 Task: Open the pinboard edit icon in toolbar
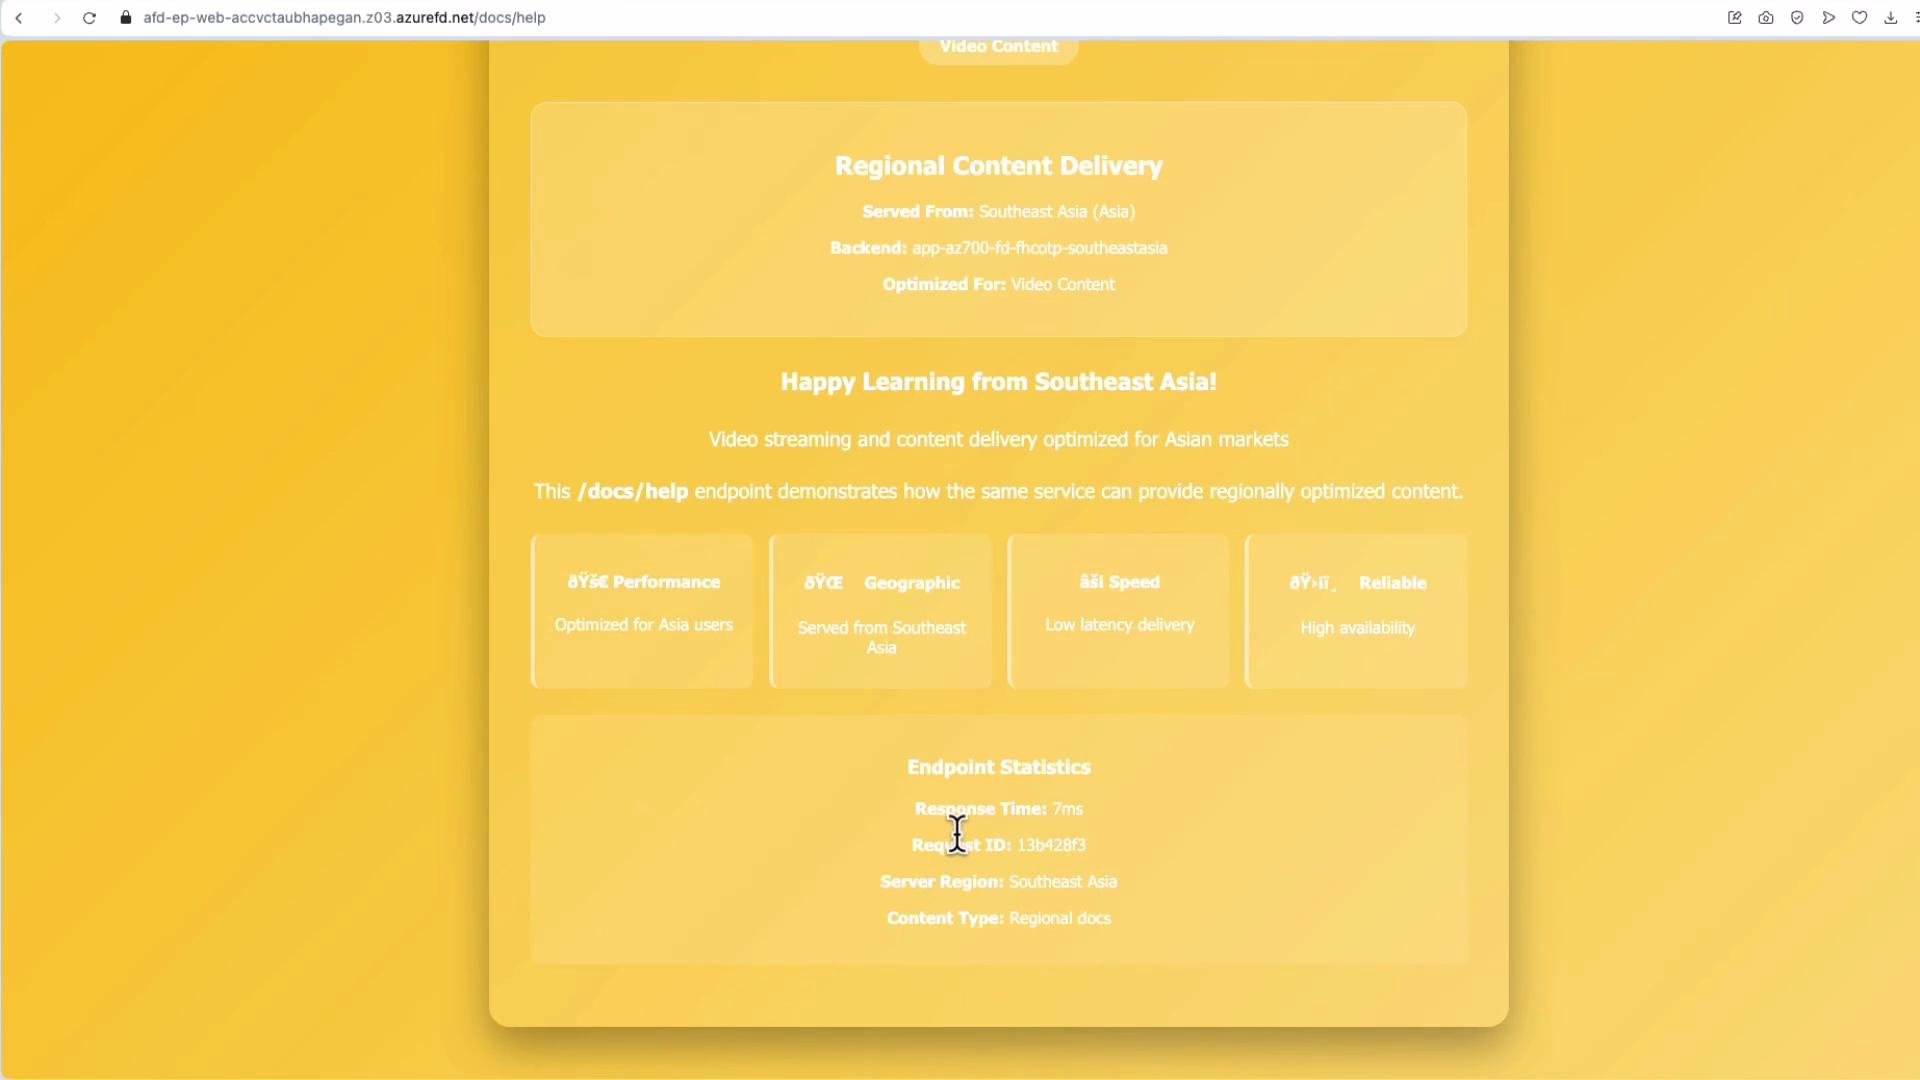(x=1735, y=18)
